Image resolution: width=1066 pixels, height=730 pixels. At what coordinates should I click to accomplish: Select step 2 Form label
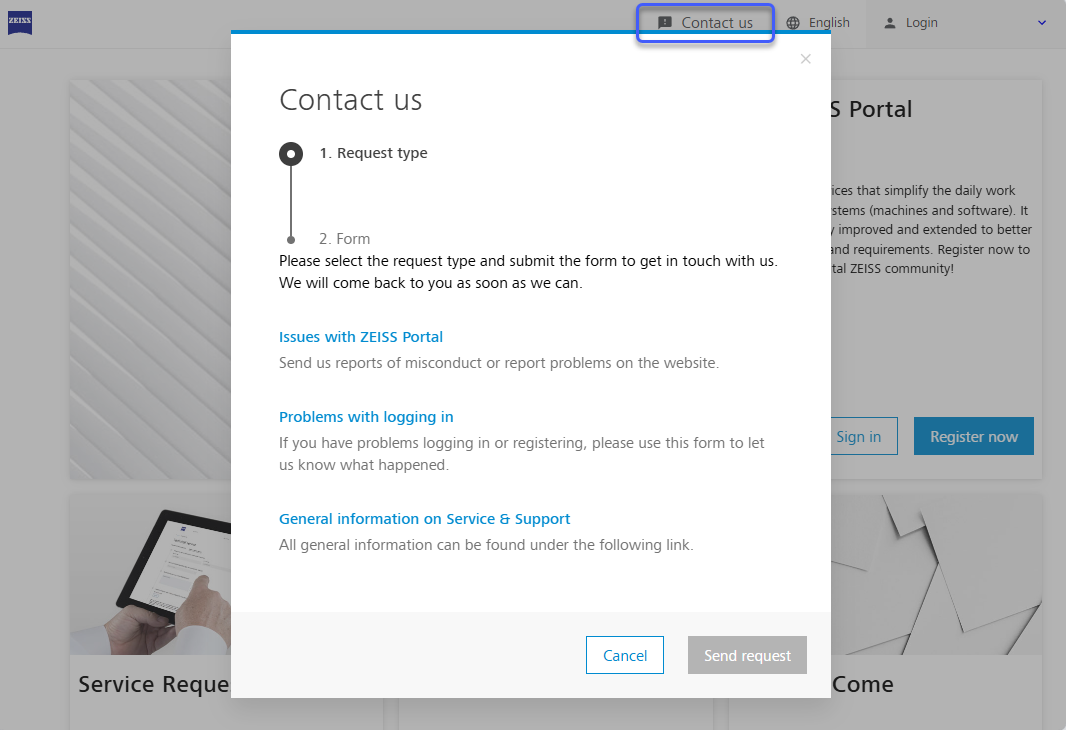[x=345, y=239]
